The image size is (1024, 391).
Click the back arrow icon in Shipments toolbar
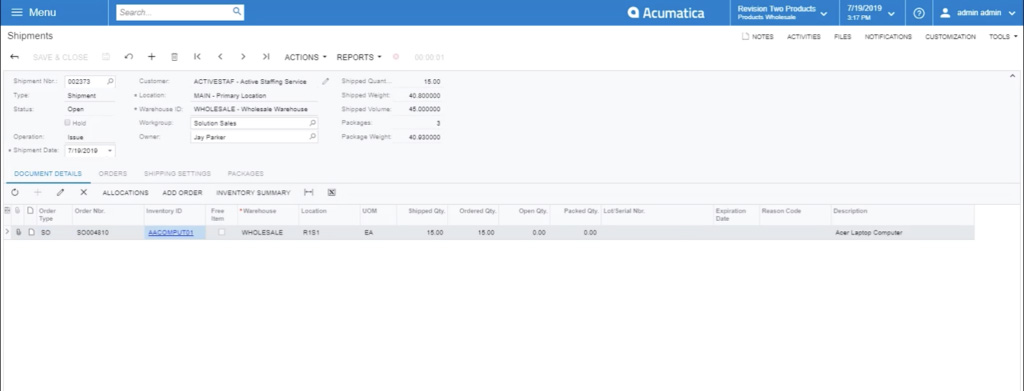click(x=14, y=57)
